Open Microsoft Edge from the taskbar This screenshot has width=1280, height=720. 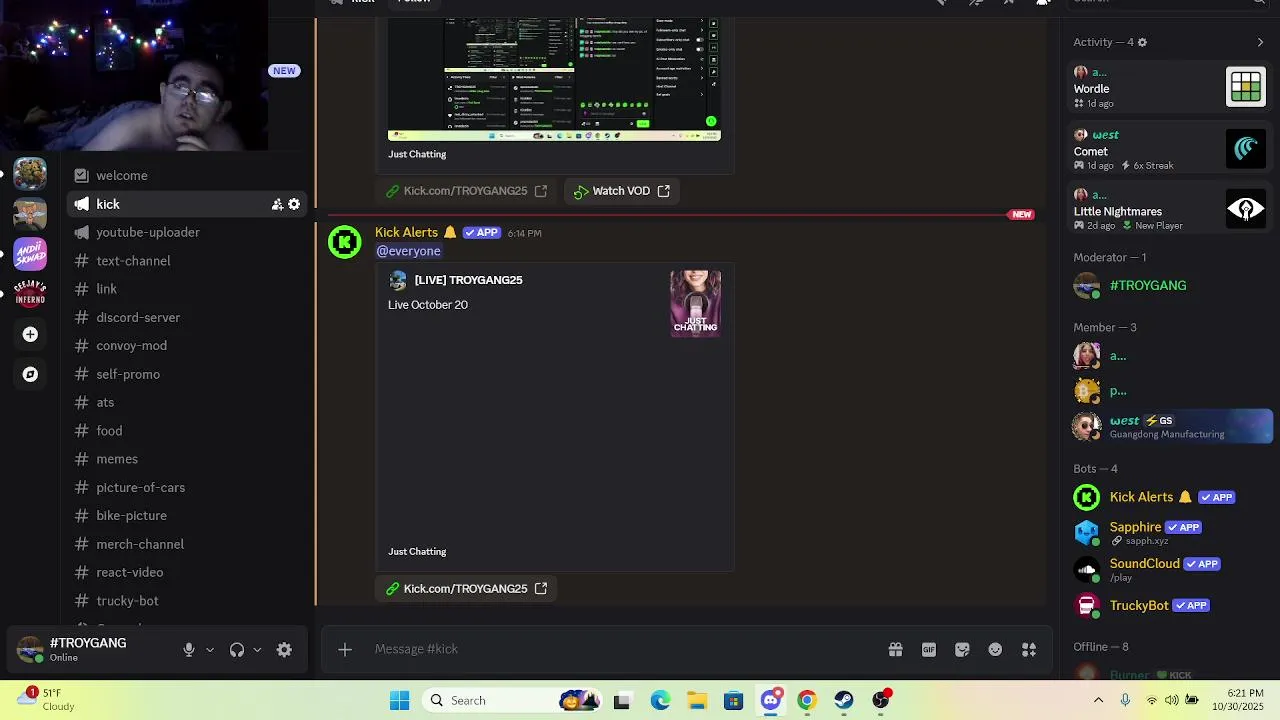click(x=660, y=700)
